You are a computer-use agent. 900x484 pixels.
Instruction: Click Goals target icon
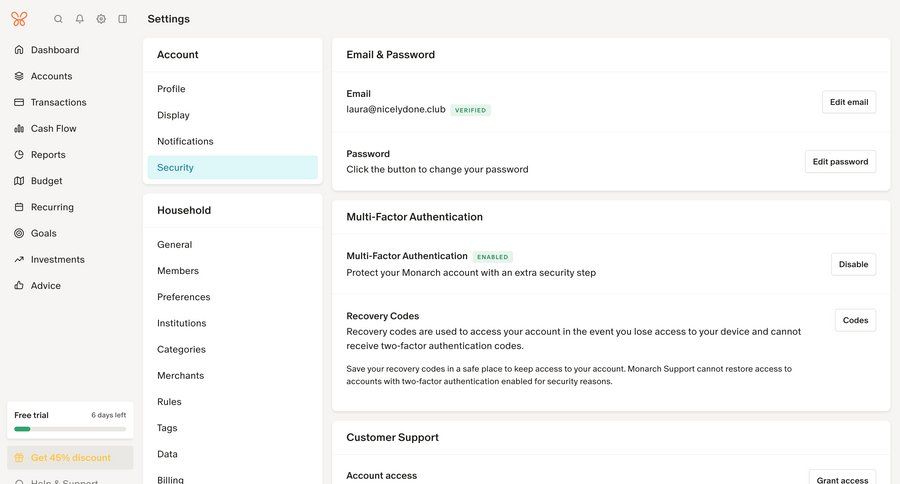(x=19, y=233)
